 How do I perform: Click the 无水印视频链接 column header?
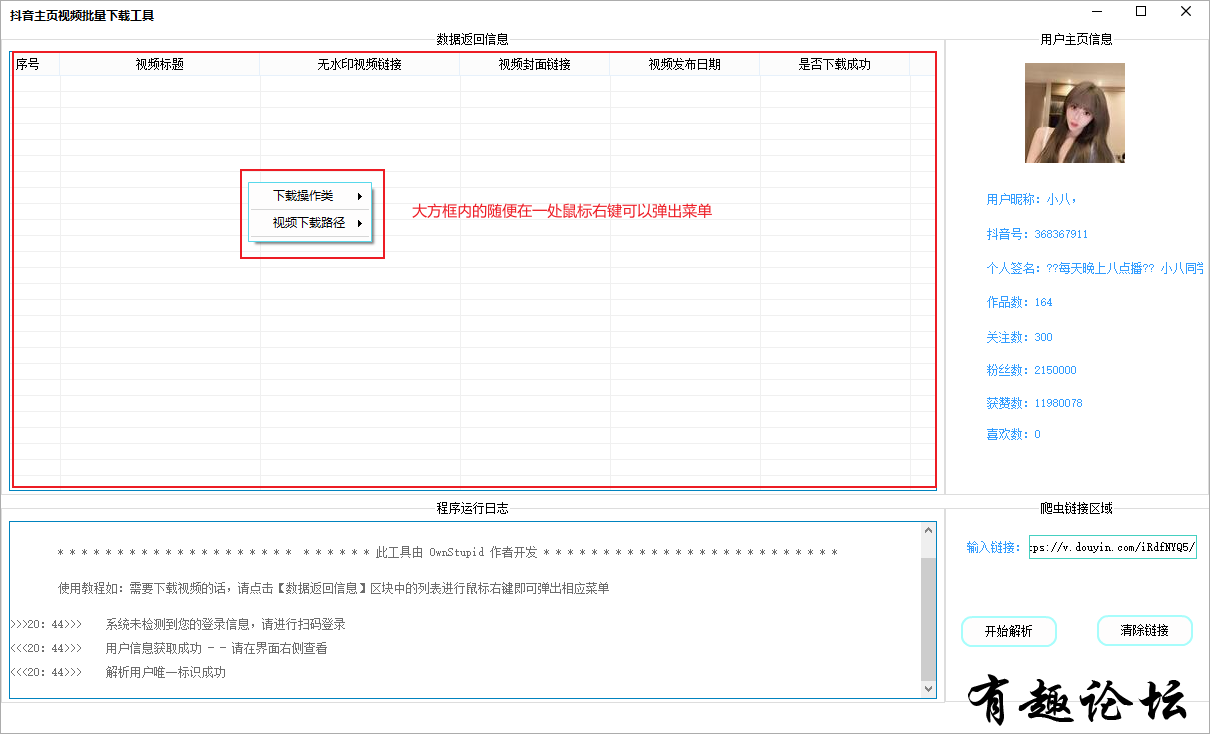point(360,64)
